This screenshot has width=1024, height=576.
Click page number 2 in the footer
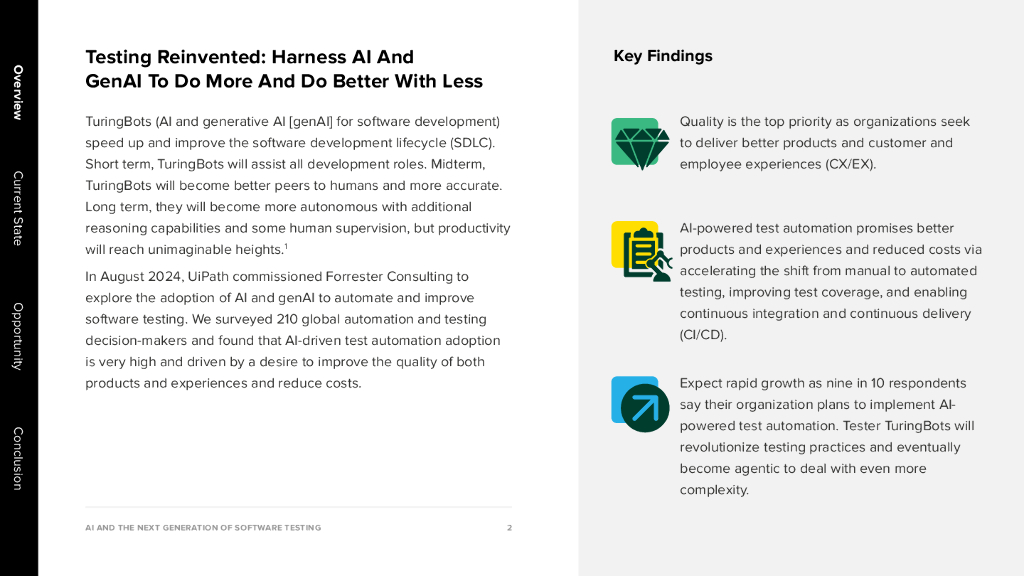click(509, 528)
